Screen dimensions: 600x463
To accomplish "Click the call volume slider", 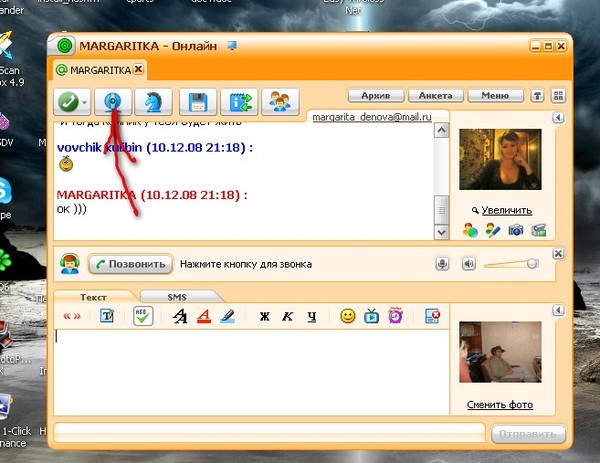I will coord(511,264).
